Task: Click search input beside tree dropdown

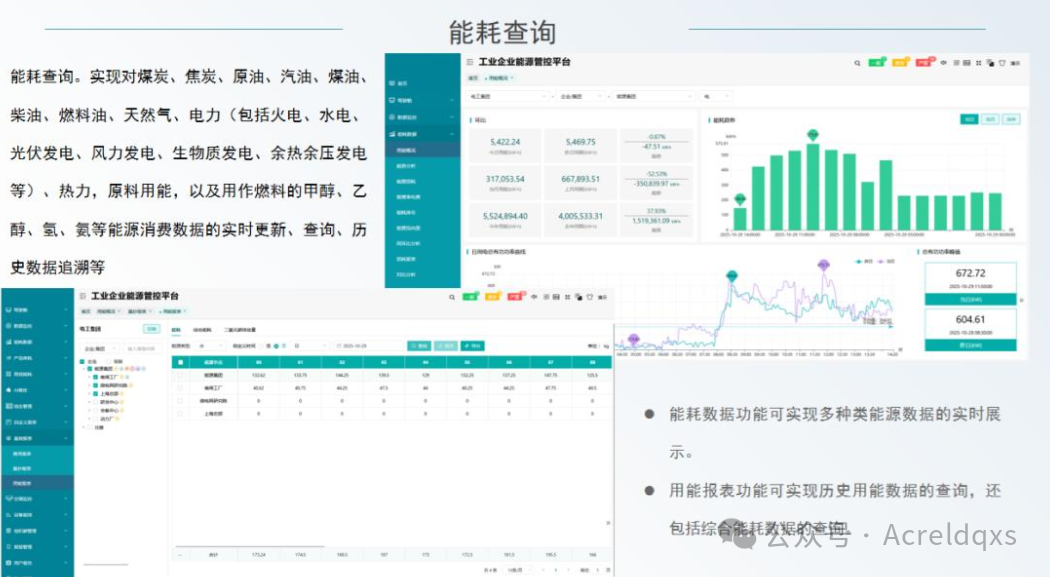Action: coord(141,349)
